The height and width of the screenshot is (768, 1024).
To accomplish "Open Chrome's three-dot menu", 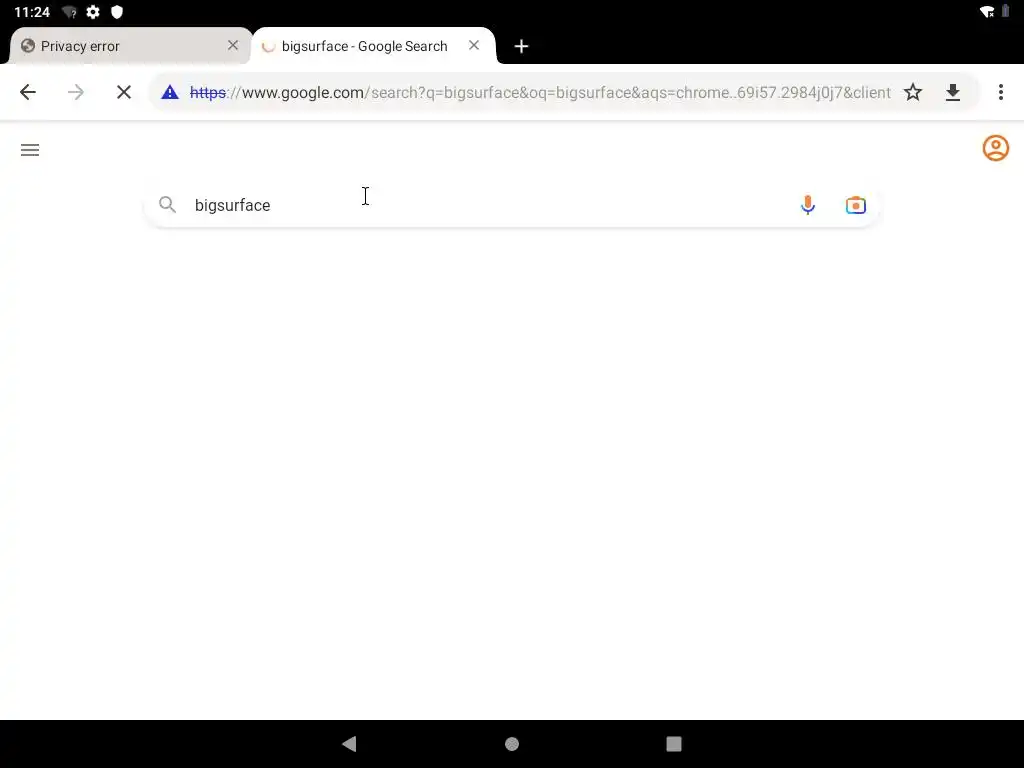I will 1000,92.
